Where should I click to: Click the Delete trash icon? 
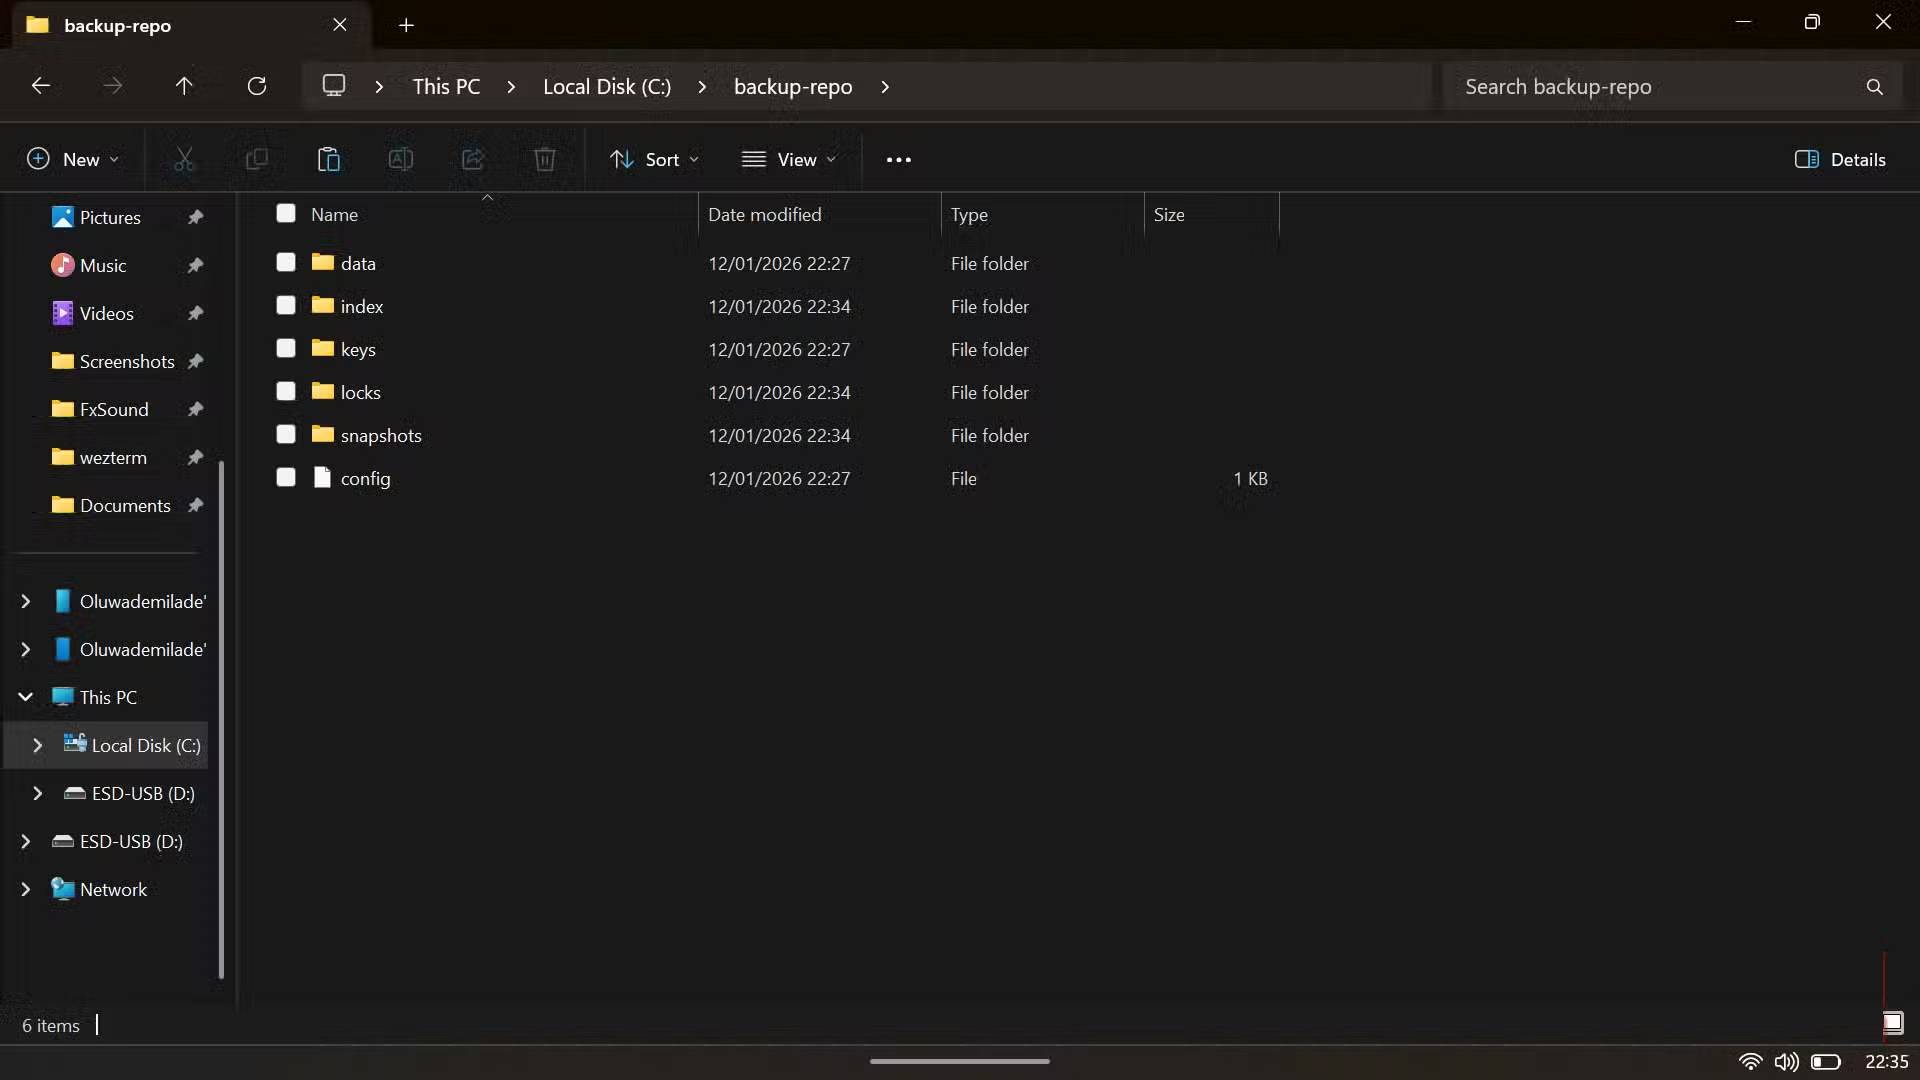(x=544, y=159)
